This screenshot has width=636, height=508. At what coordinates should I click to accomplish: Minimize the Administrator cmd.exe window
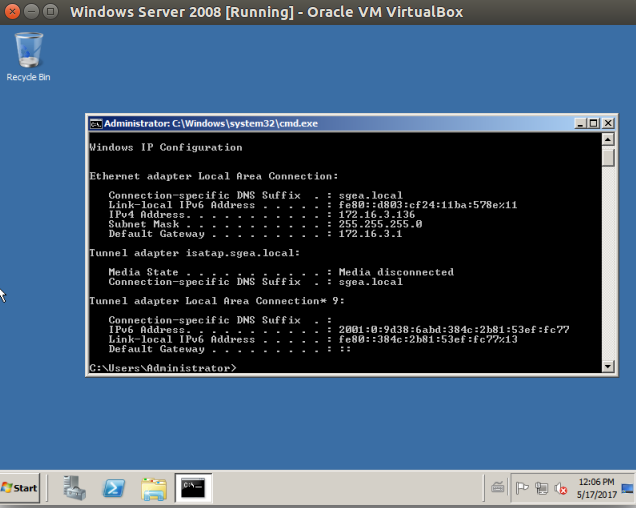pyautogui.click(x=579, y=124)
